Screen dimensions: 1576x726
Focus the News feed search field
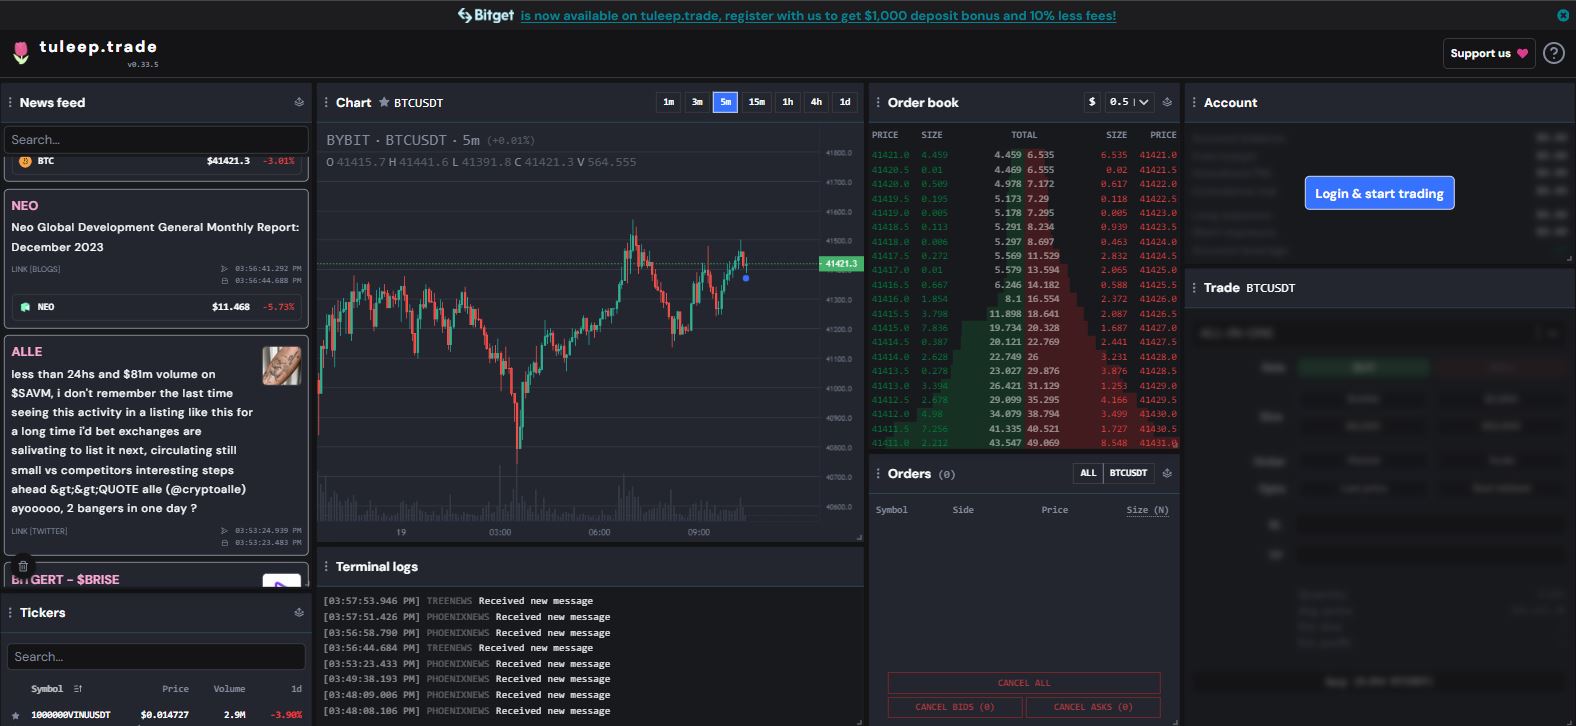point(156,139)
